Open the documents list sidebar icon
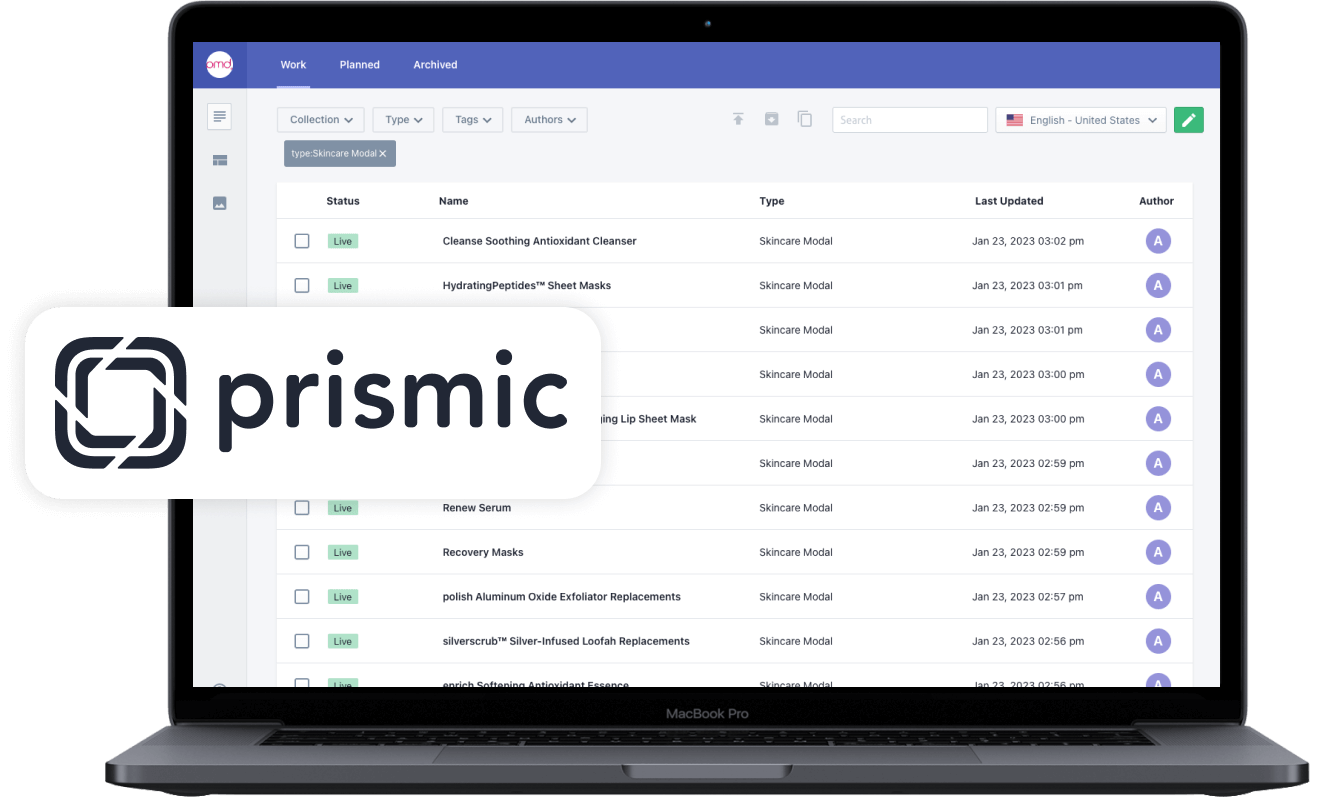This screenshot has width=1320, height=805. (220, 117)
